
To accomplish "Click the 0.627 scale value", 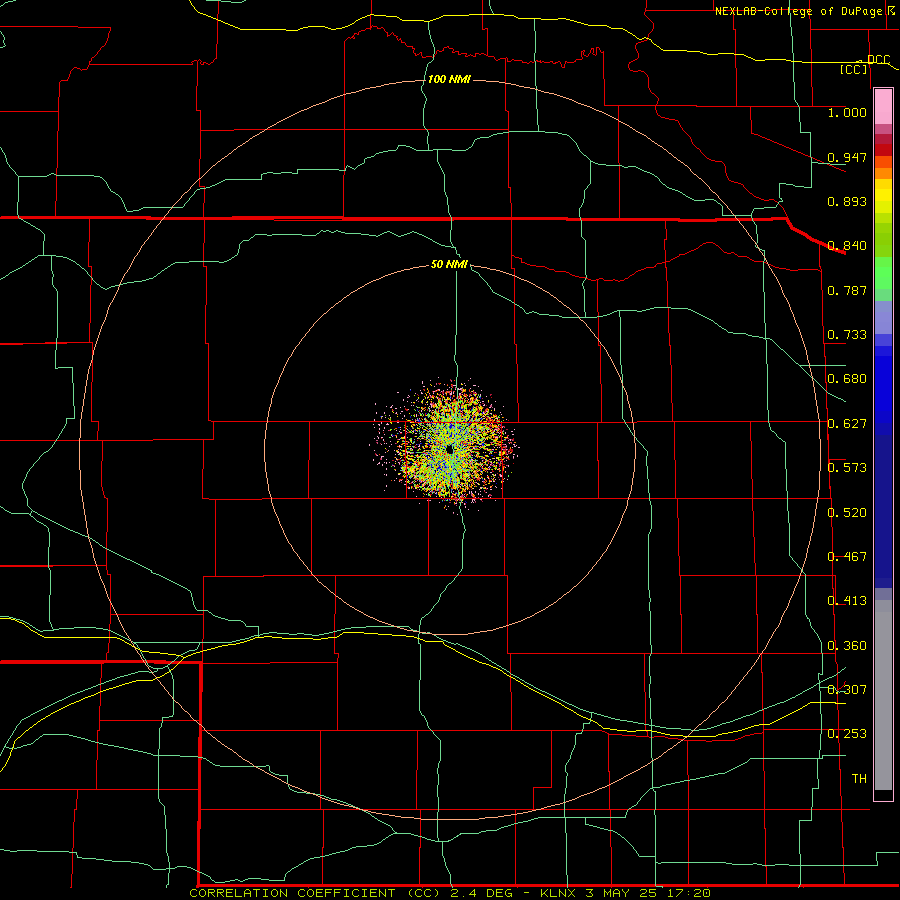I will pyautogui.click(x=847, y=424).
